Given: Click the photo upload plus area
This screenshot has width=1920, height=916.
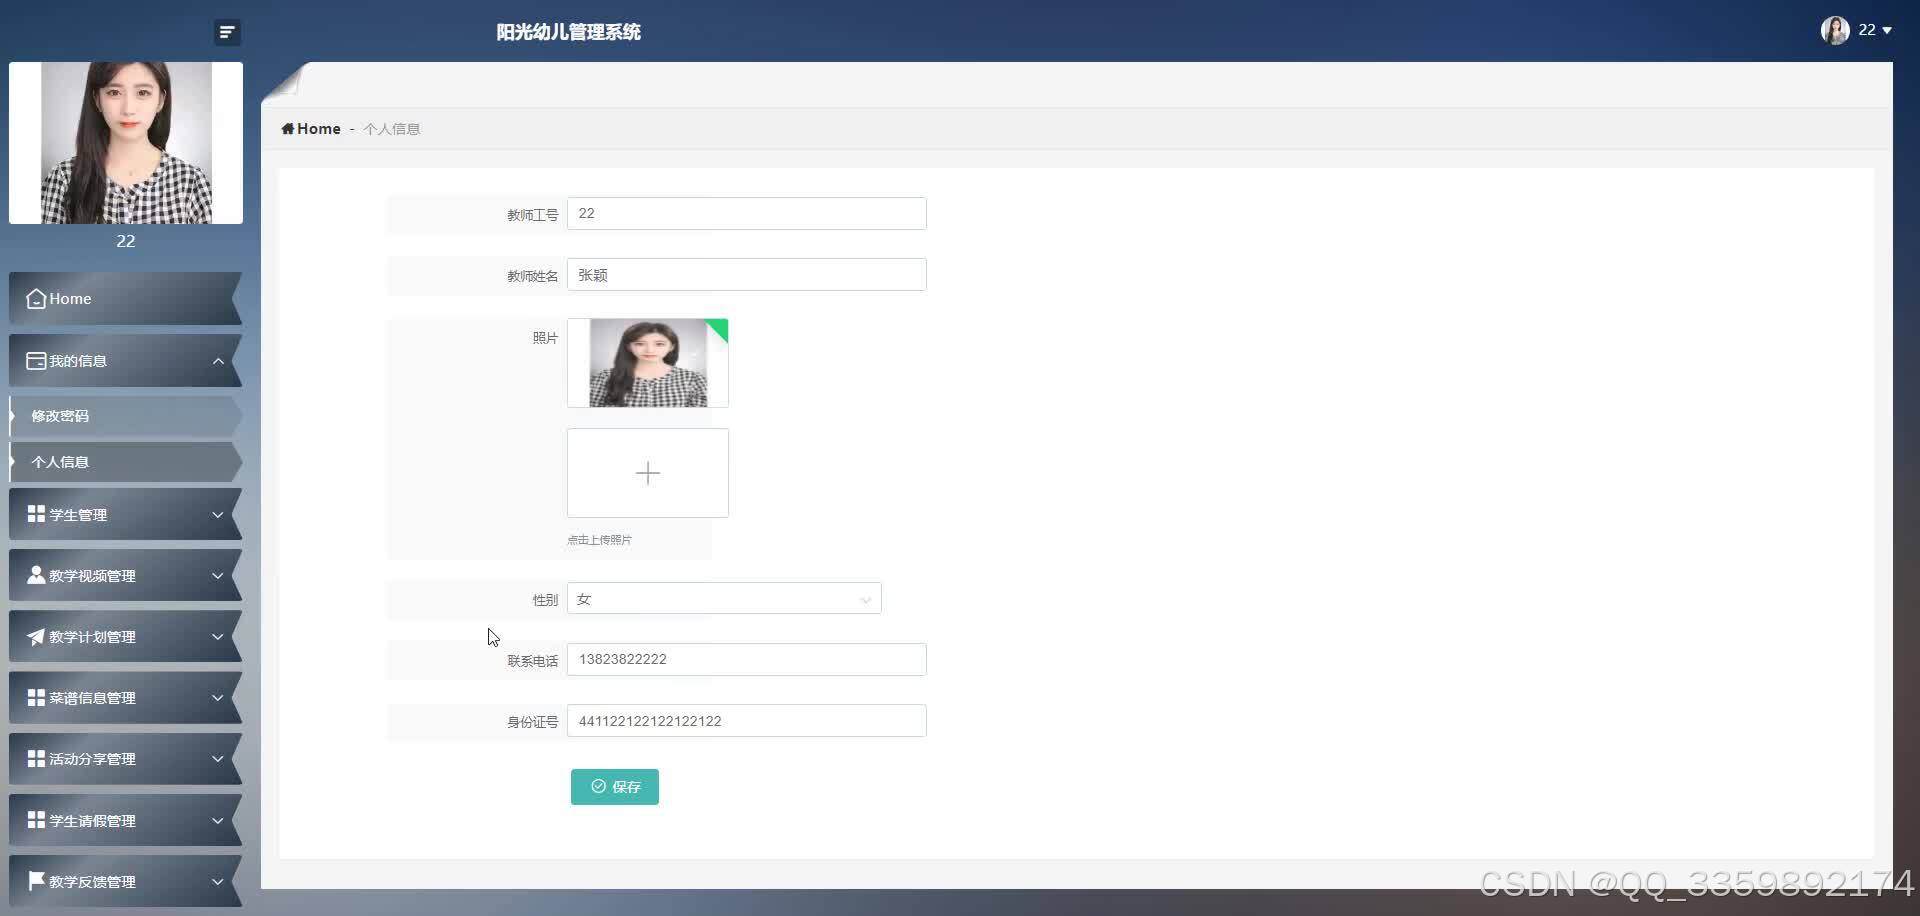Looking at the screenshot, I should tap(647, 472).
